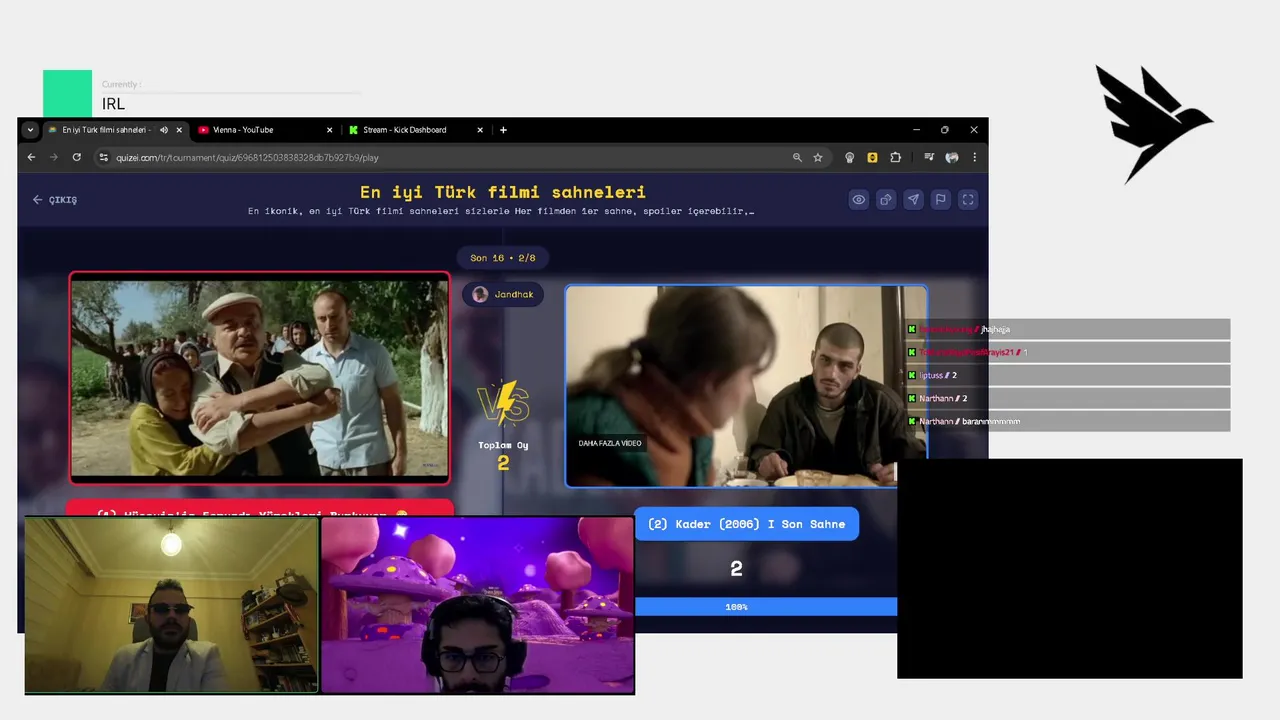Open the media control playlist icon

(x=929, y=157)
